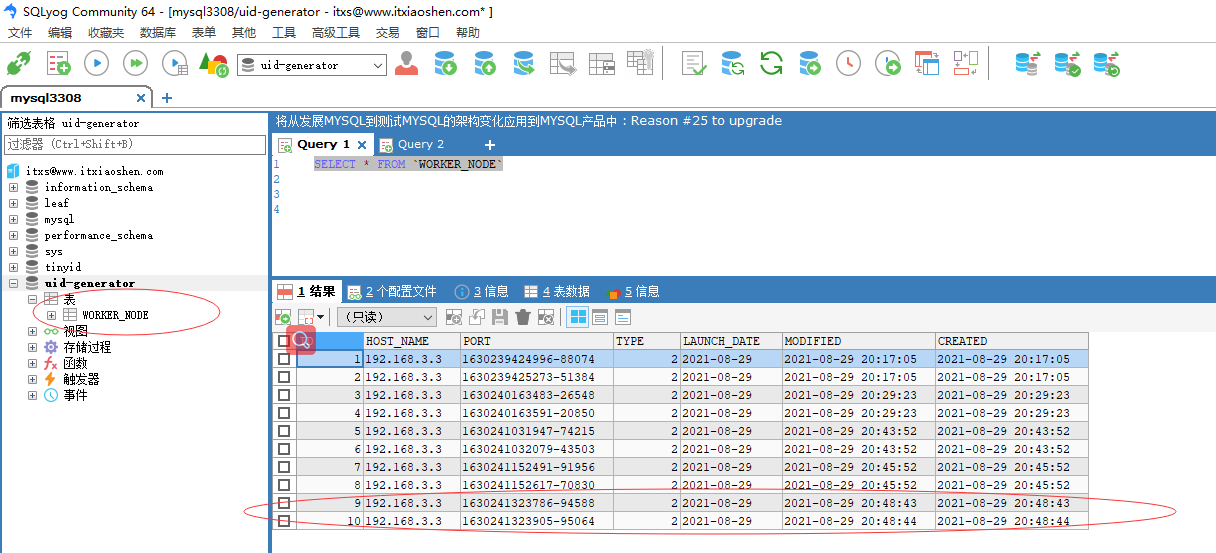Check the row 3 checkbox
The height and width of the screenshot is (553, 1216).
click(x=284, y=395)
